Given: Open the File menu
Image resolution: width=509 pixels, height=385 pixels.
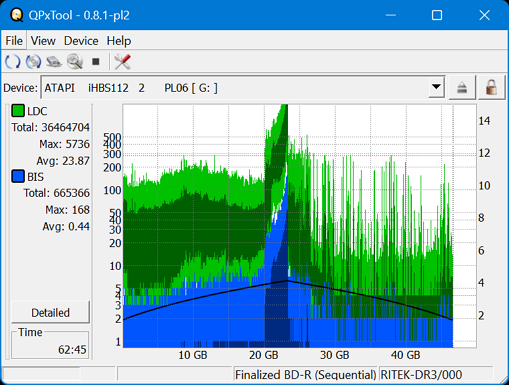Looking at the screenshot, I should [14, 41].
